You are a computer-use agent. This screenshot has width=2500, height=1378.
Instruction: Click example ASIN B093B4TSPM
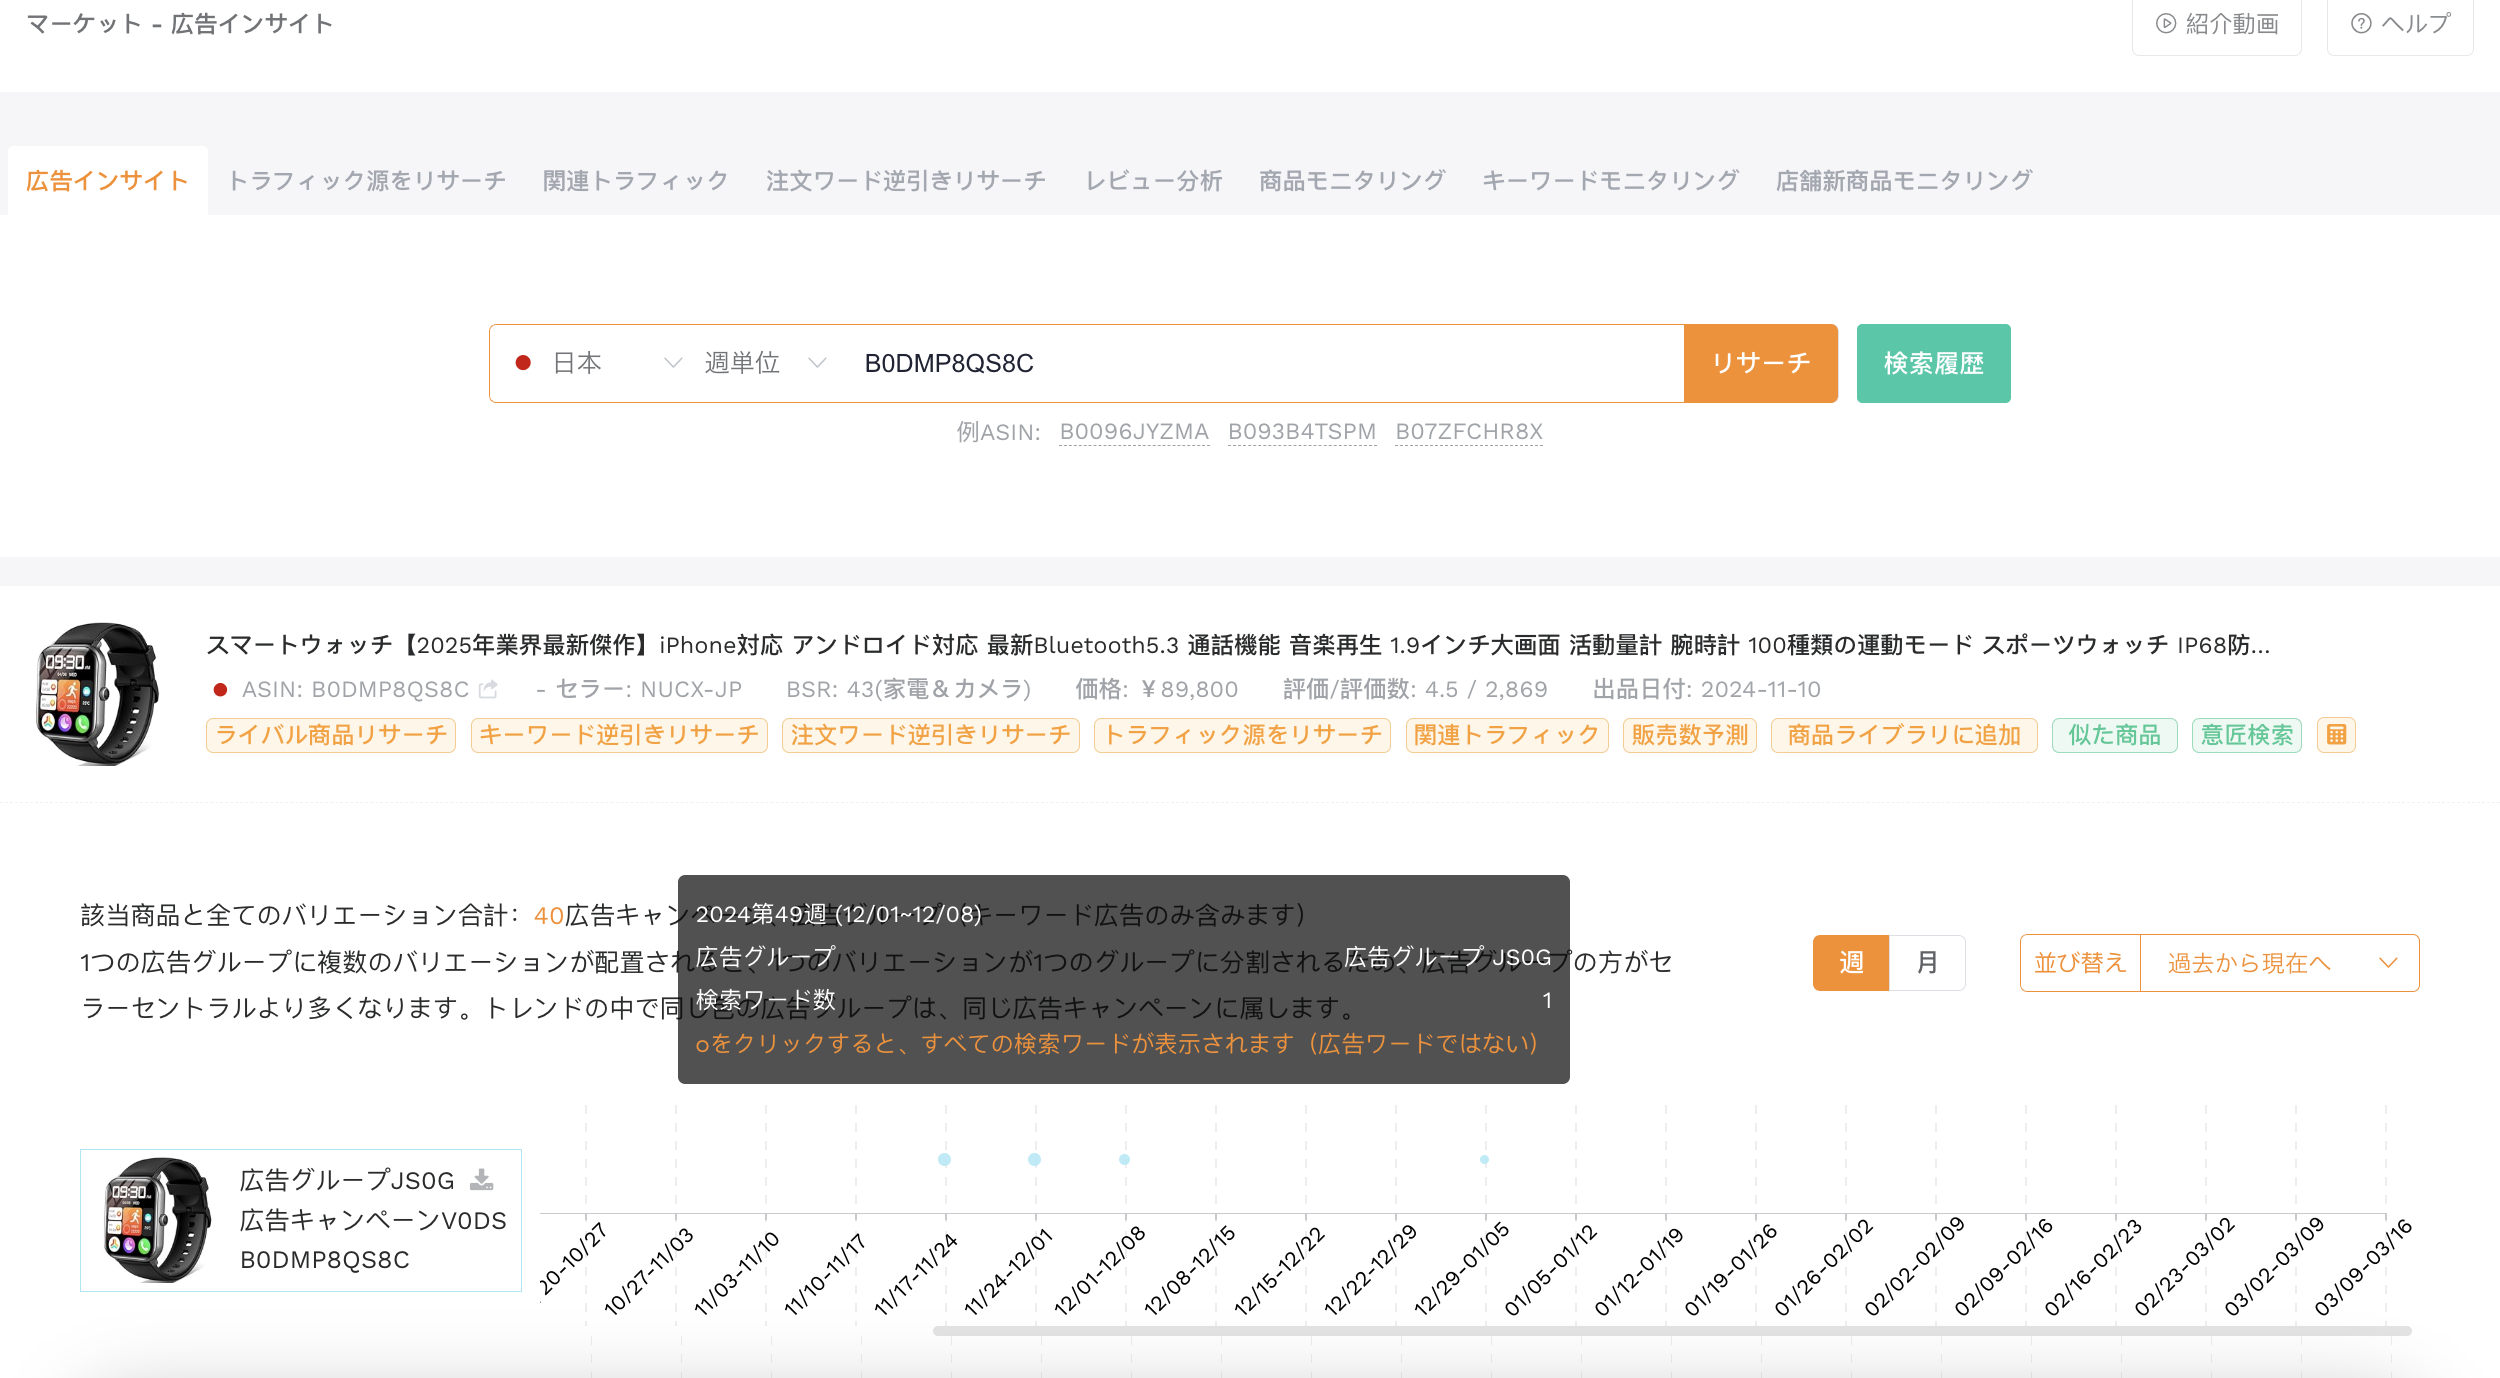point(1302,432)
